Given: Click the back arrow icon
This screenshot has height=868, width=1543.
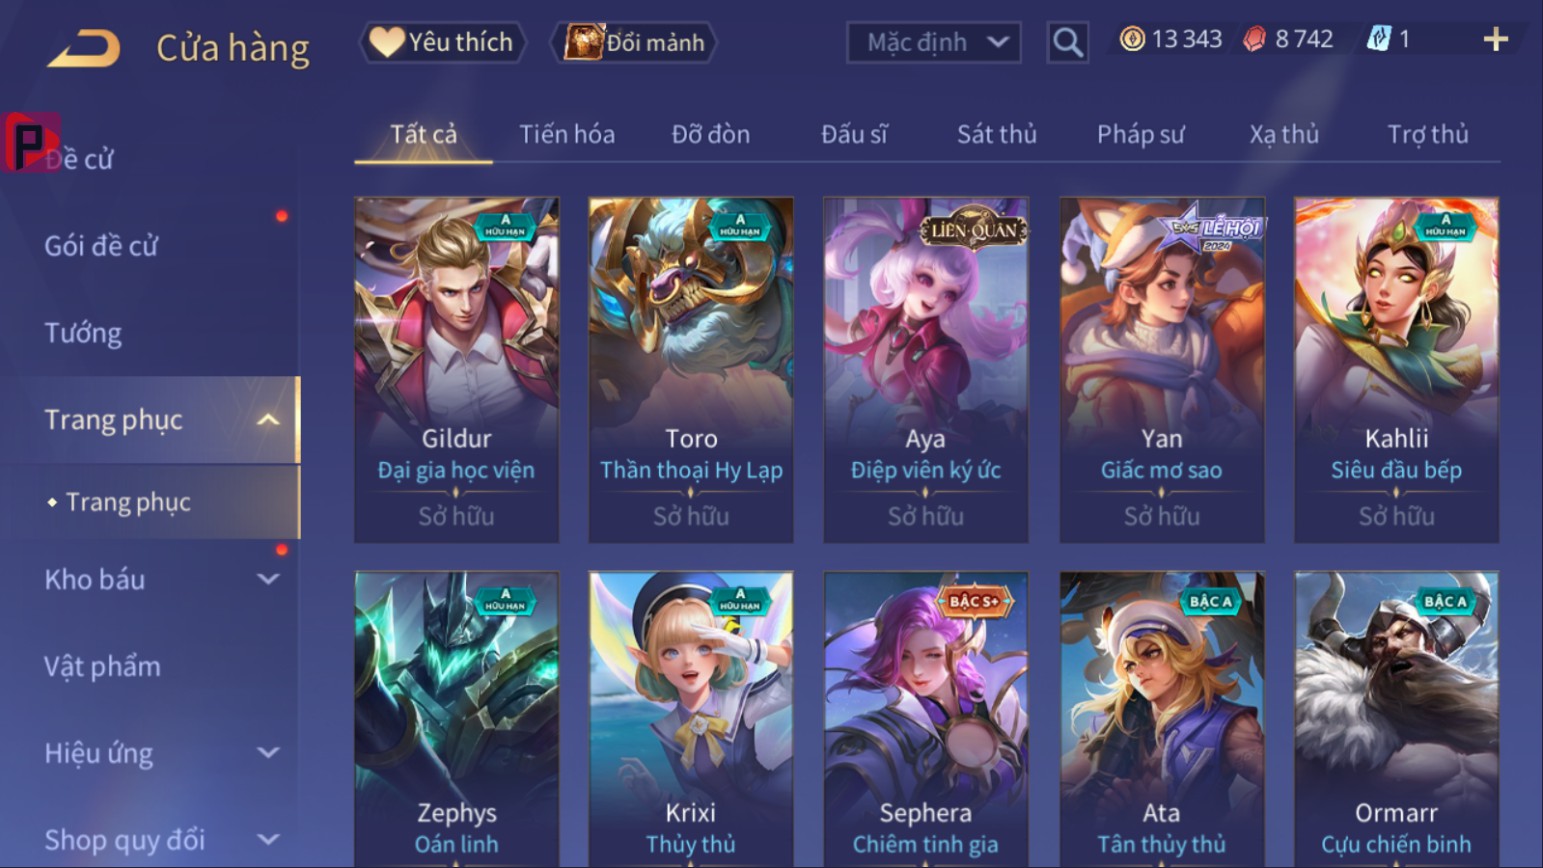Looking at the screenshot, I should (x=83, y=48).
